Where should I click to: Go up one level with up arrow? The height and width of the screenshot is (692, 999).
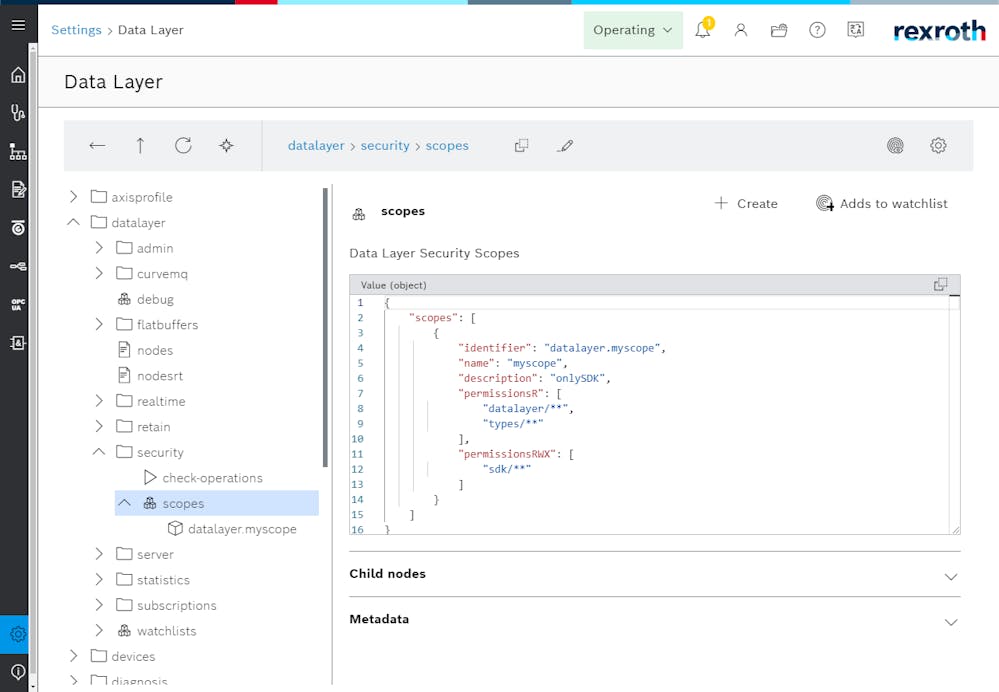pyautogui.click(x=140, y=145)
